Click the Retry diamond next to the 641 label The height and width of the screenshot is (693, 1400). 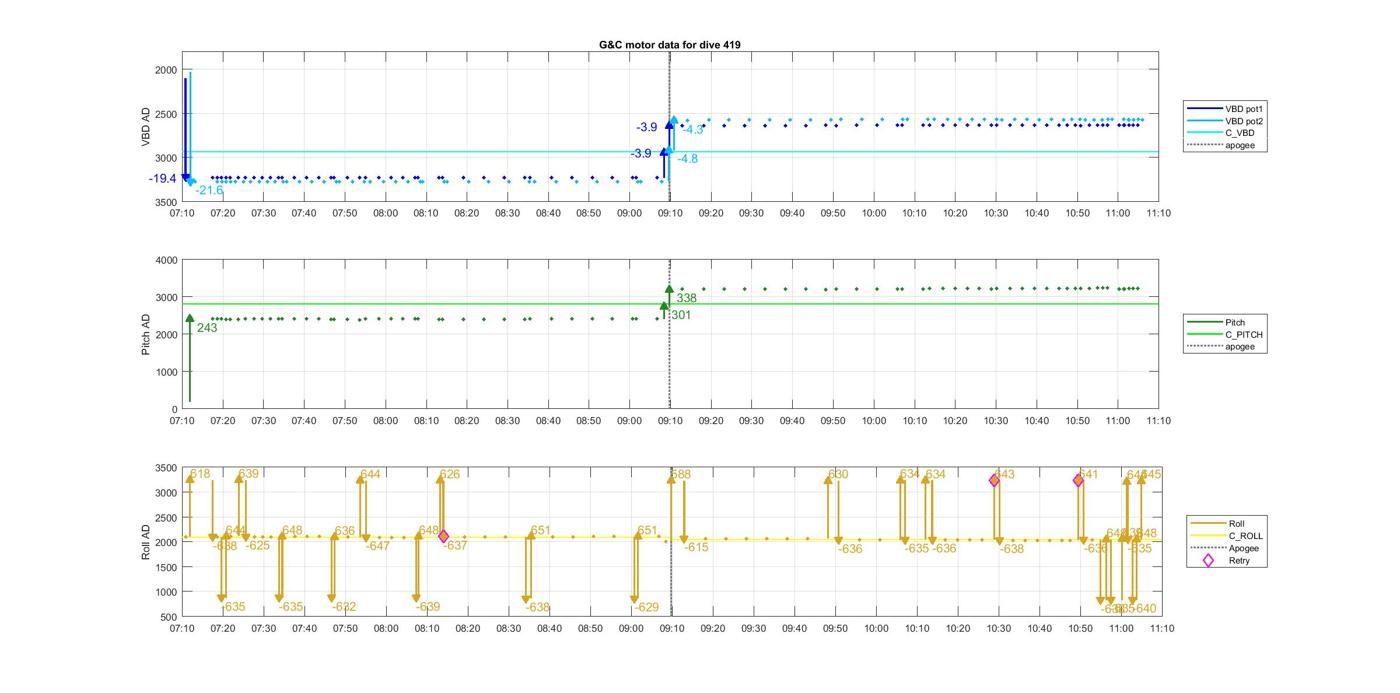click(1078, 481)
